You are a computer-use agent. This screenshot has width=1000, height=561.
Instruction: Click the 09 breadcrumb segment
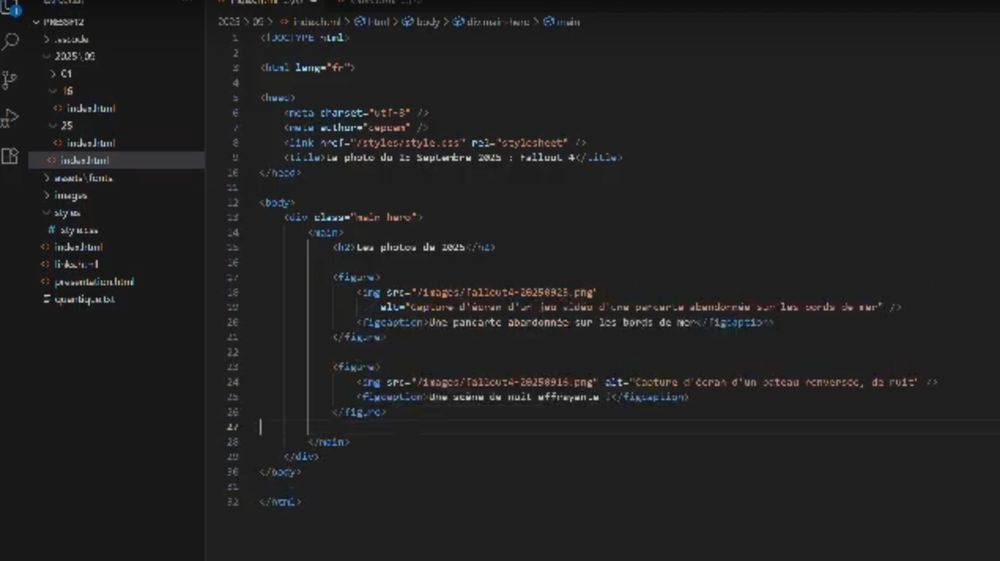[x=258, y=22]
